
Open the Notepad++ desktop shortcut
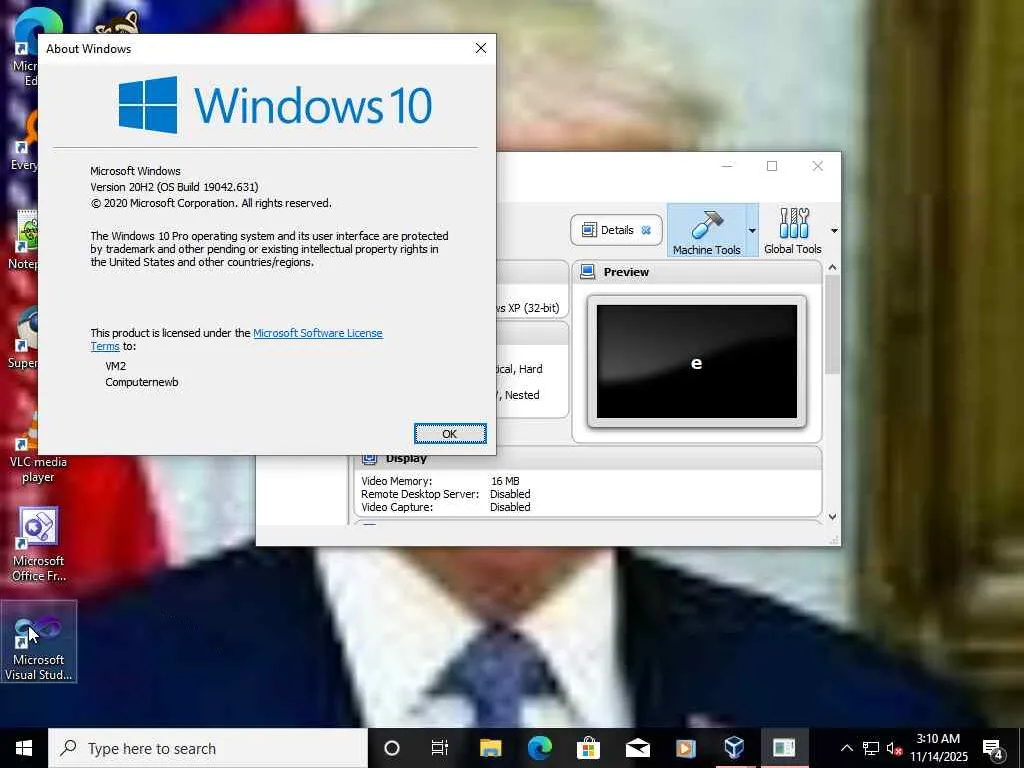tap(25, 240)
